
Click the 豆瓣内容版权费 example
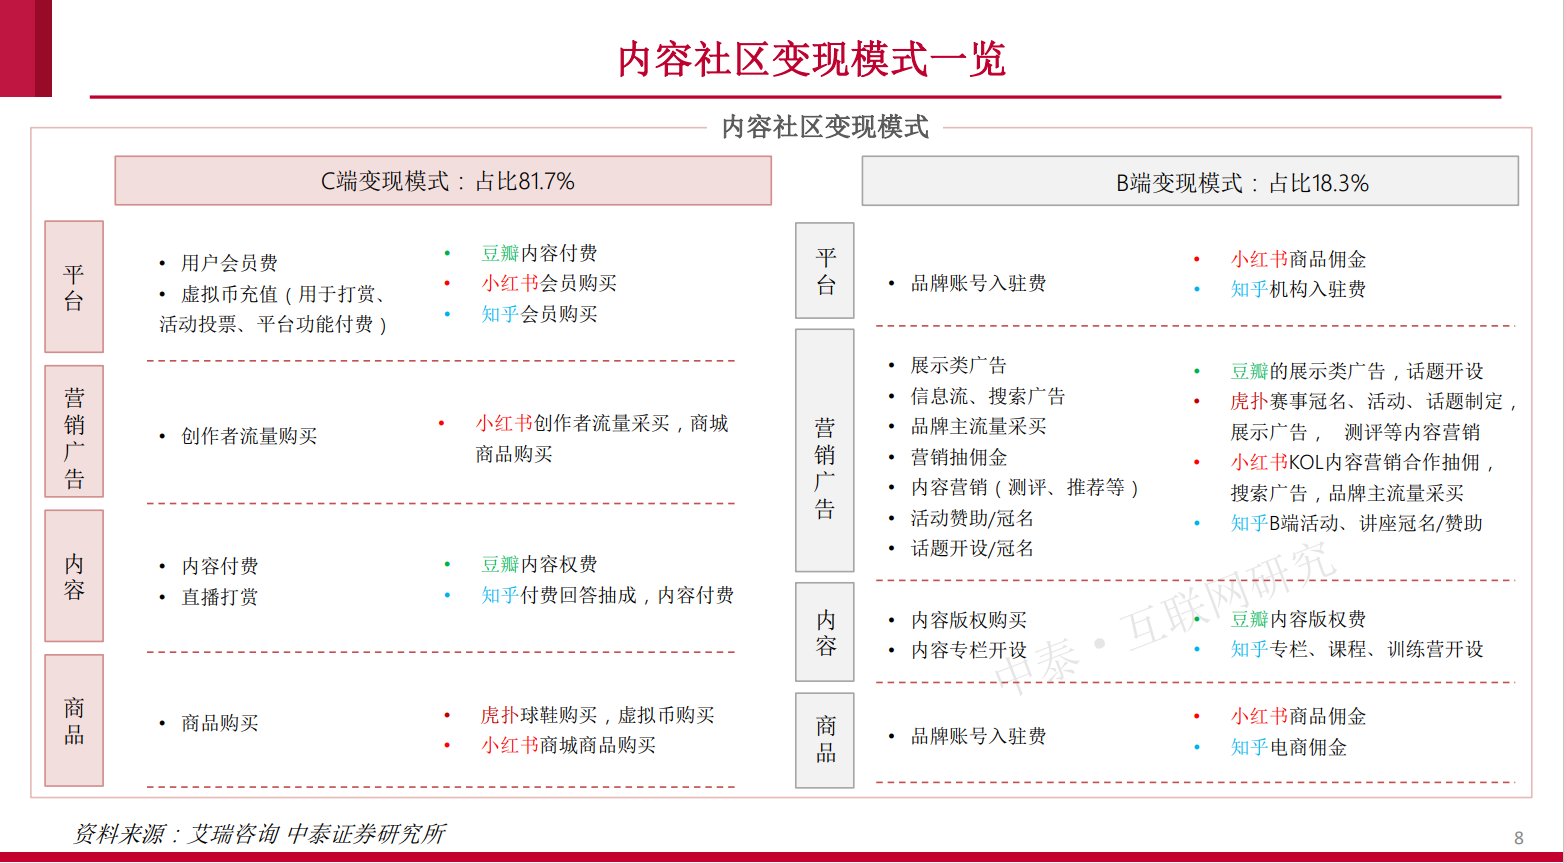[1298, 619]
